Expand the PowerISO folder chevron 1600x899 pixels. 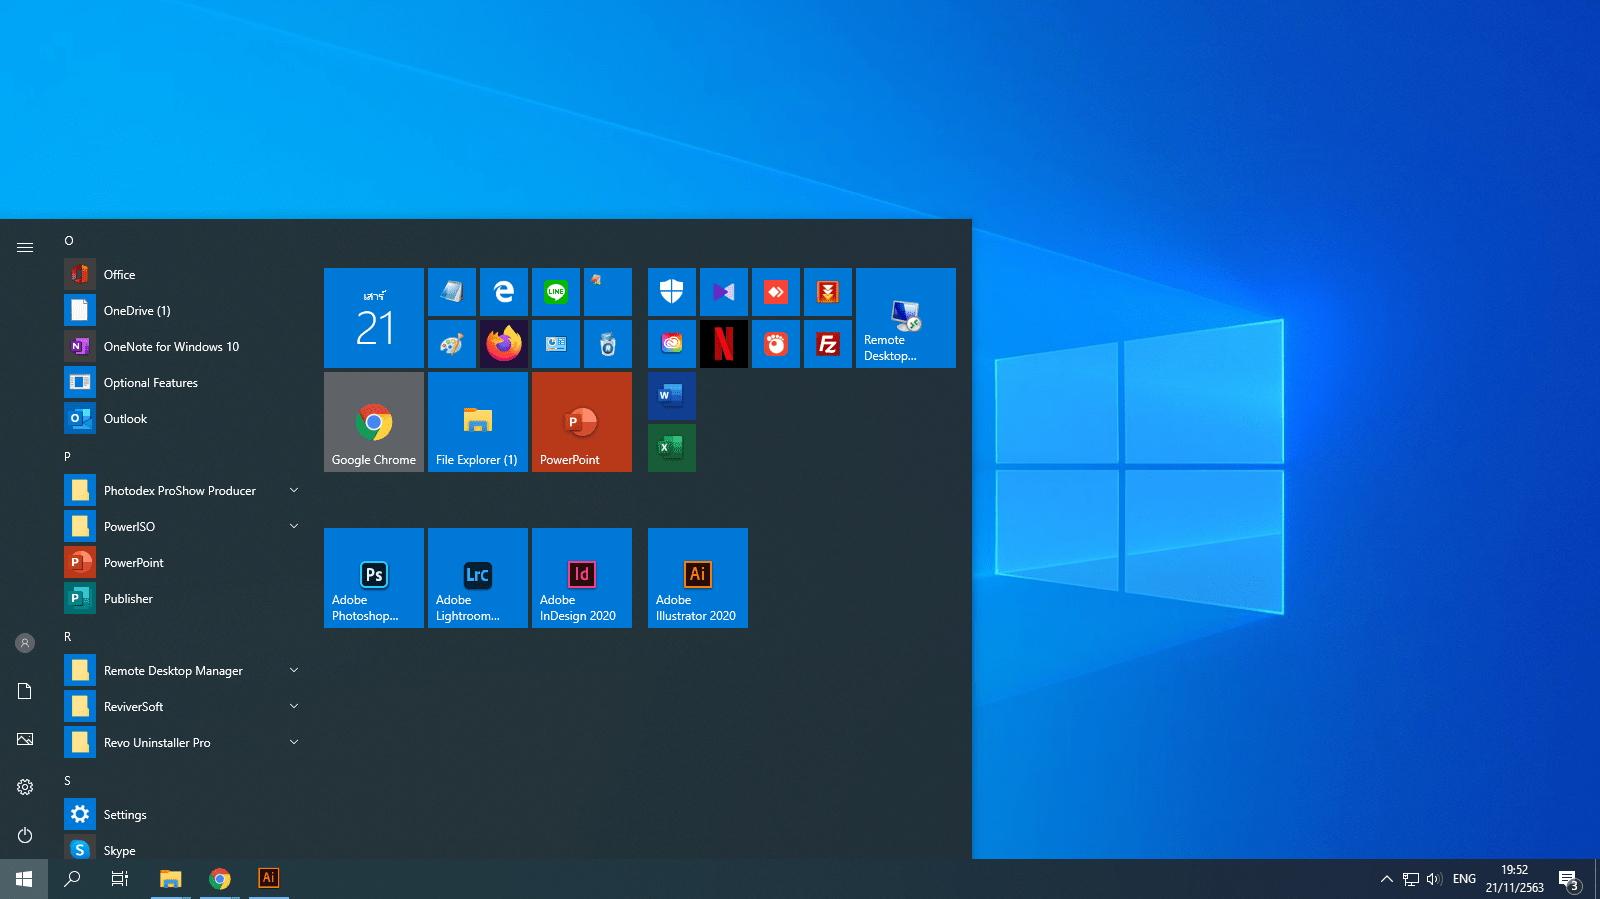coord(294,526)
